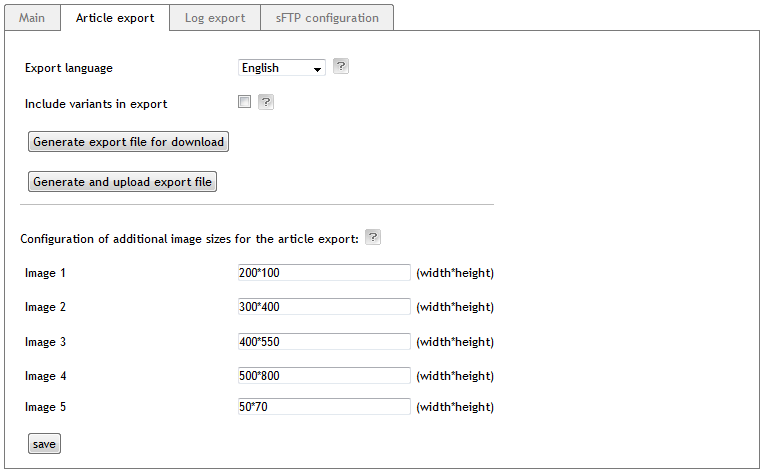The image size is (766, 471).
Task: Click Generate export file for download
Action: pyautogui.click(x=128, y=142)
